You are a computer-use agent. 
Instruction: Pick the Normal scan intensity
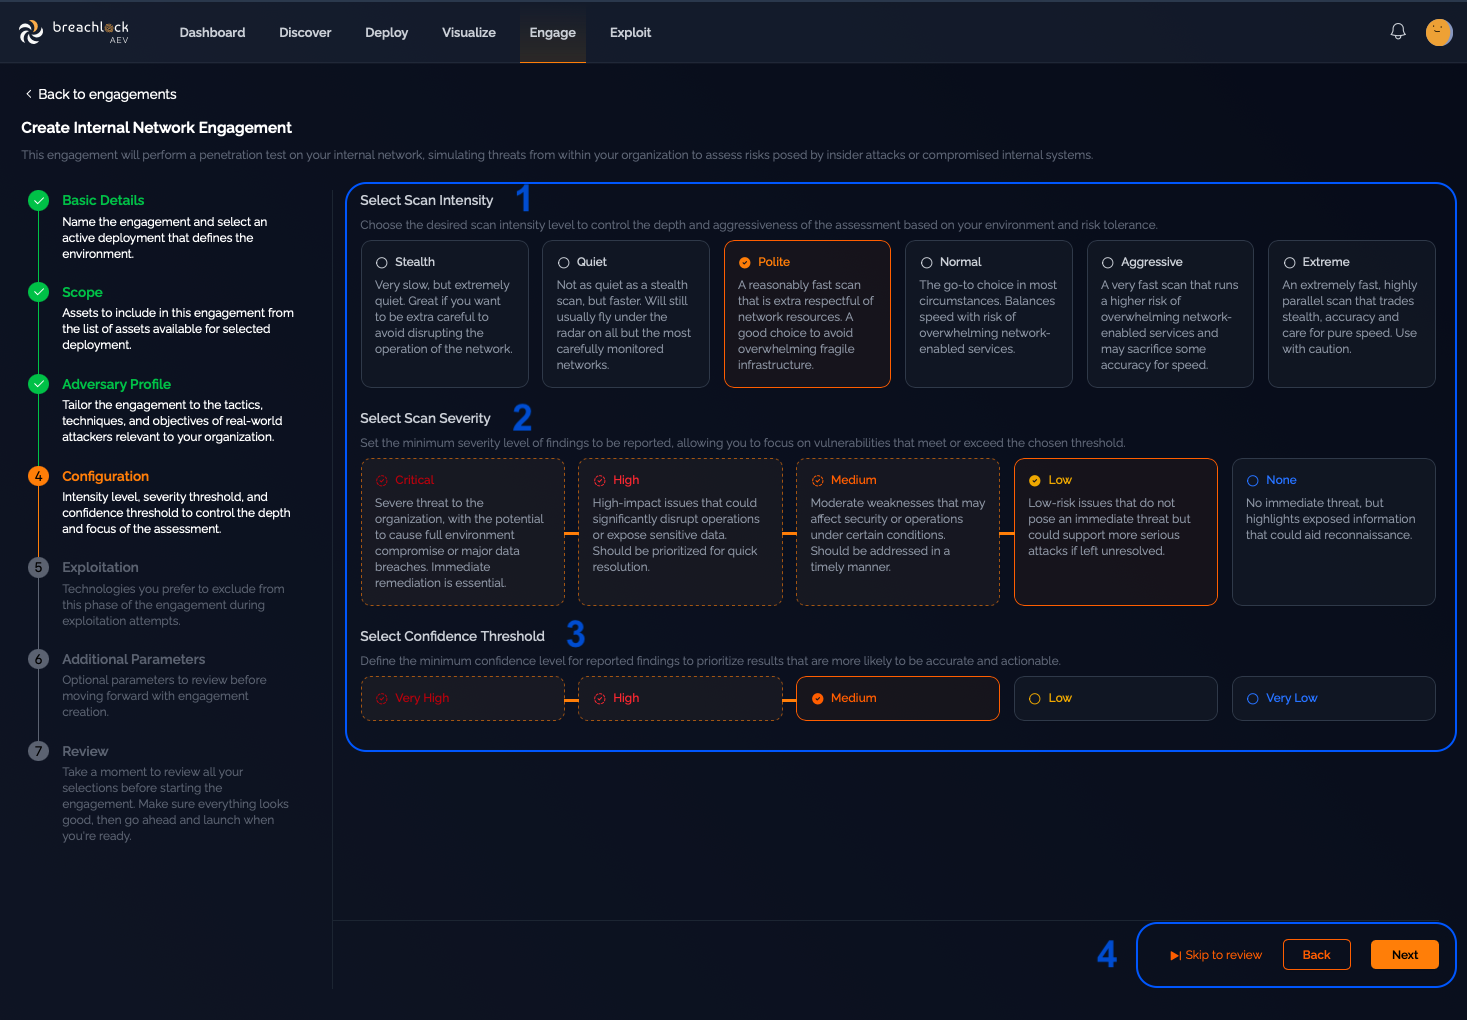click(x=989, y=314)
